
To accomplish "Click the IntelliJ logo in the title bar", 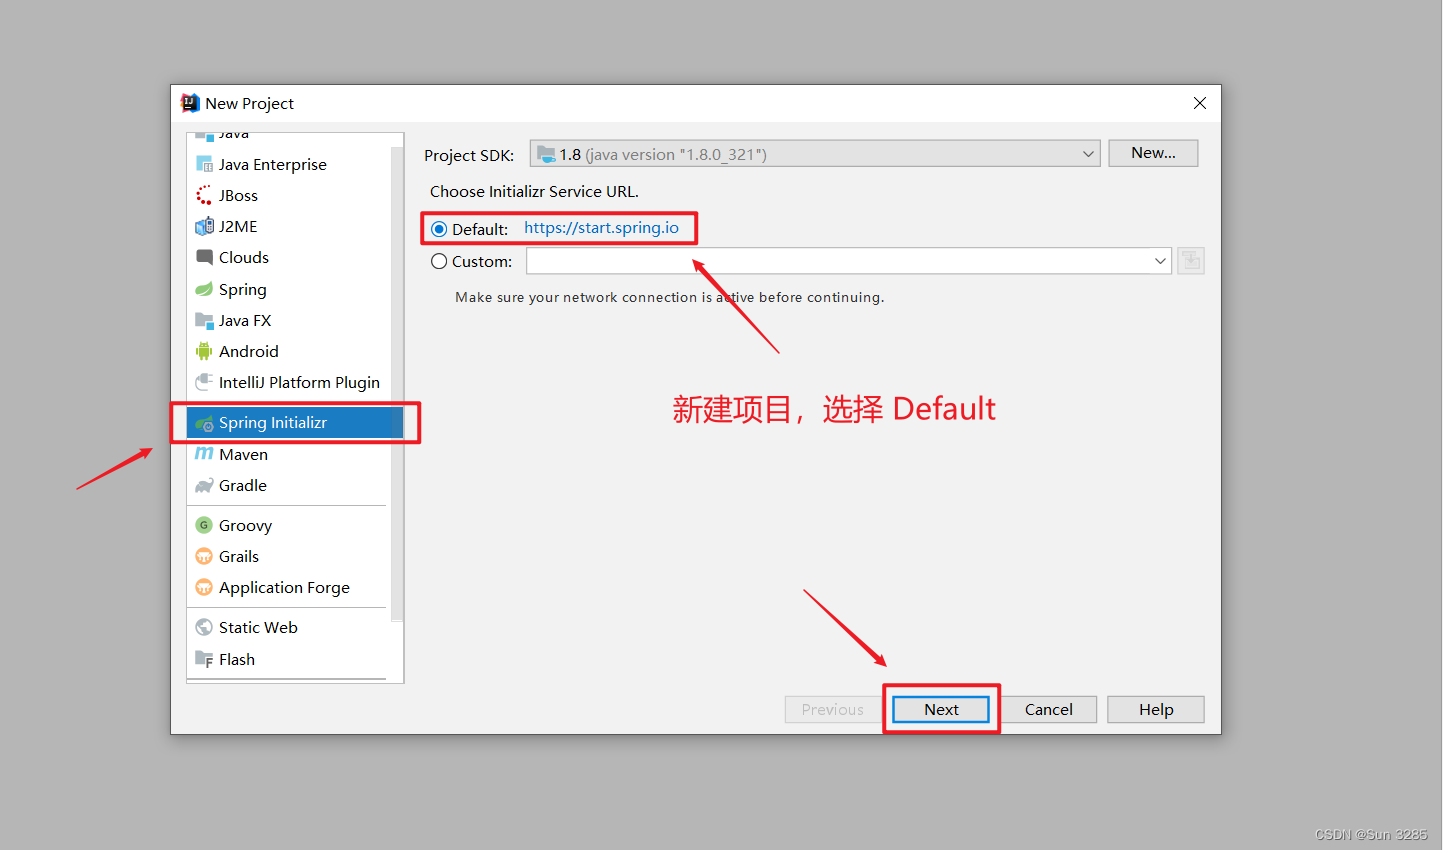I will click(x=190, y=103).
